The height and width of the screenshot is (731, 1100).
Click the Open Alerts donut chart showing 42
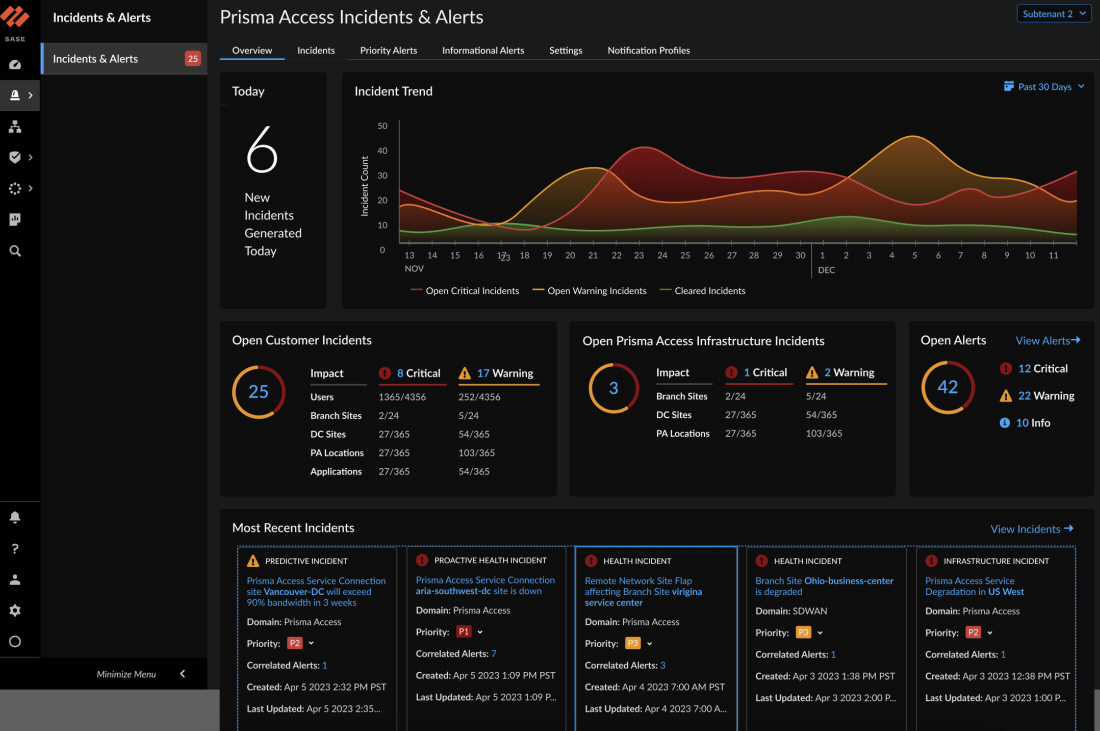[x=947, y=387]
